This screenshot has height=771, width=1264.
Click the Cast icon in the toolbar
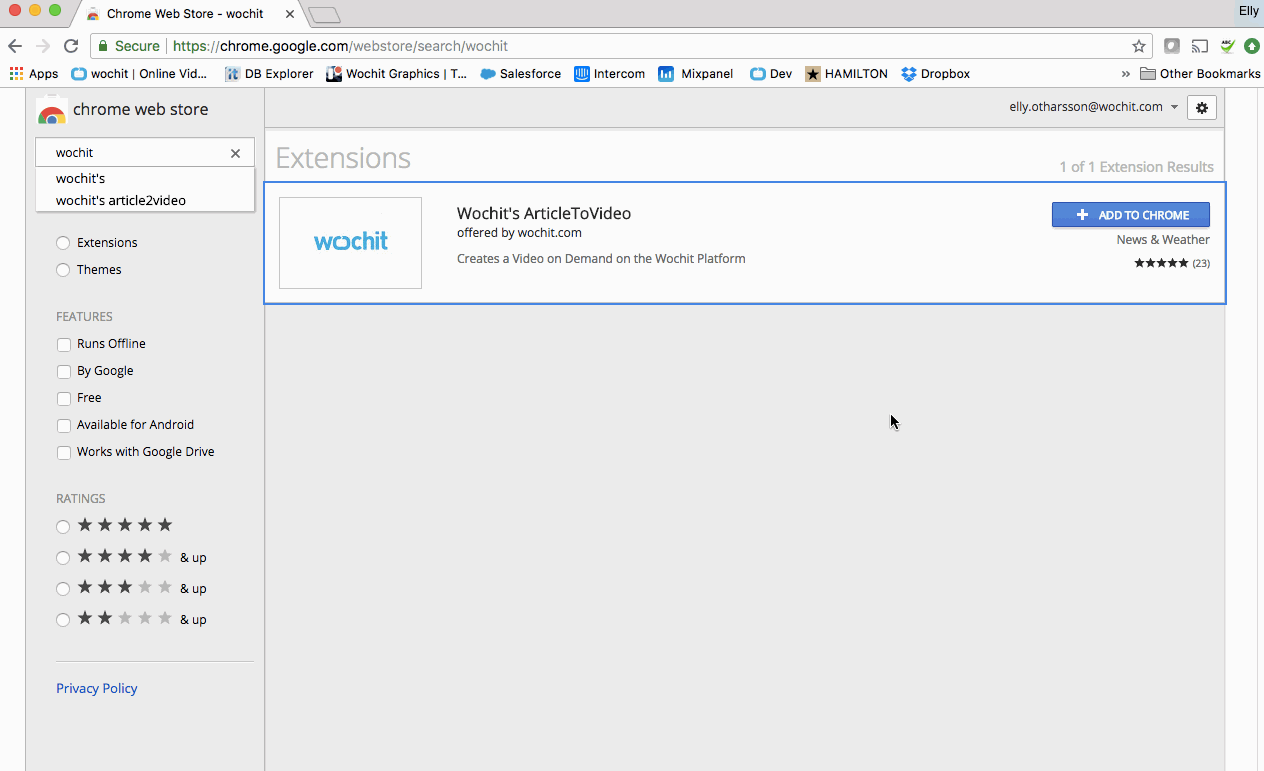tap(1199, 46)
